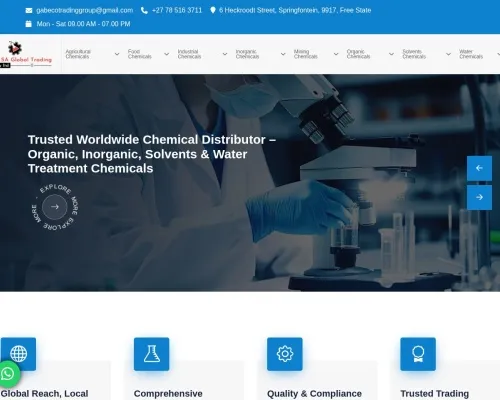This screenshot has height=400, width=500.
Task: Expand Inorganic Chemicals dropdown chevron
Action: (x=283, y=54)
